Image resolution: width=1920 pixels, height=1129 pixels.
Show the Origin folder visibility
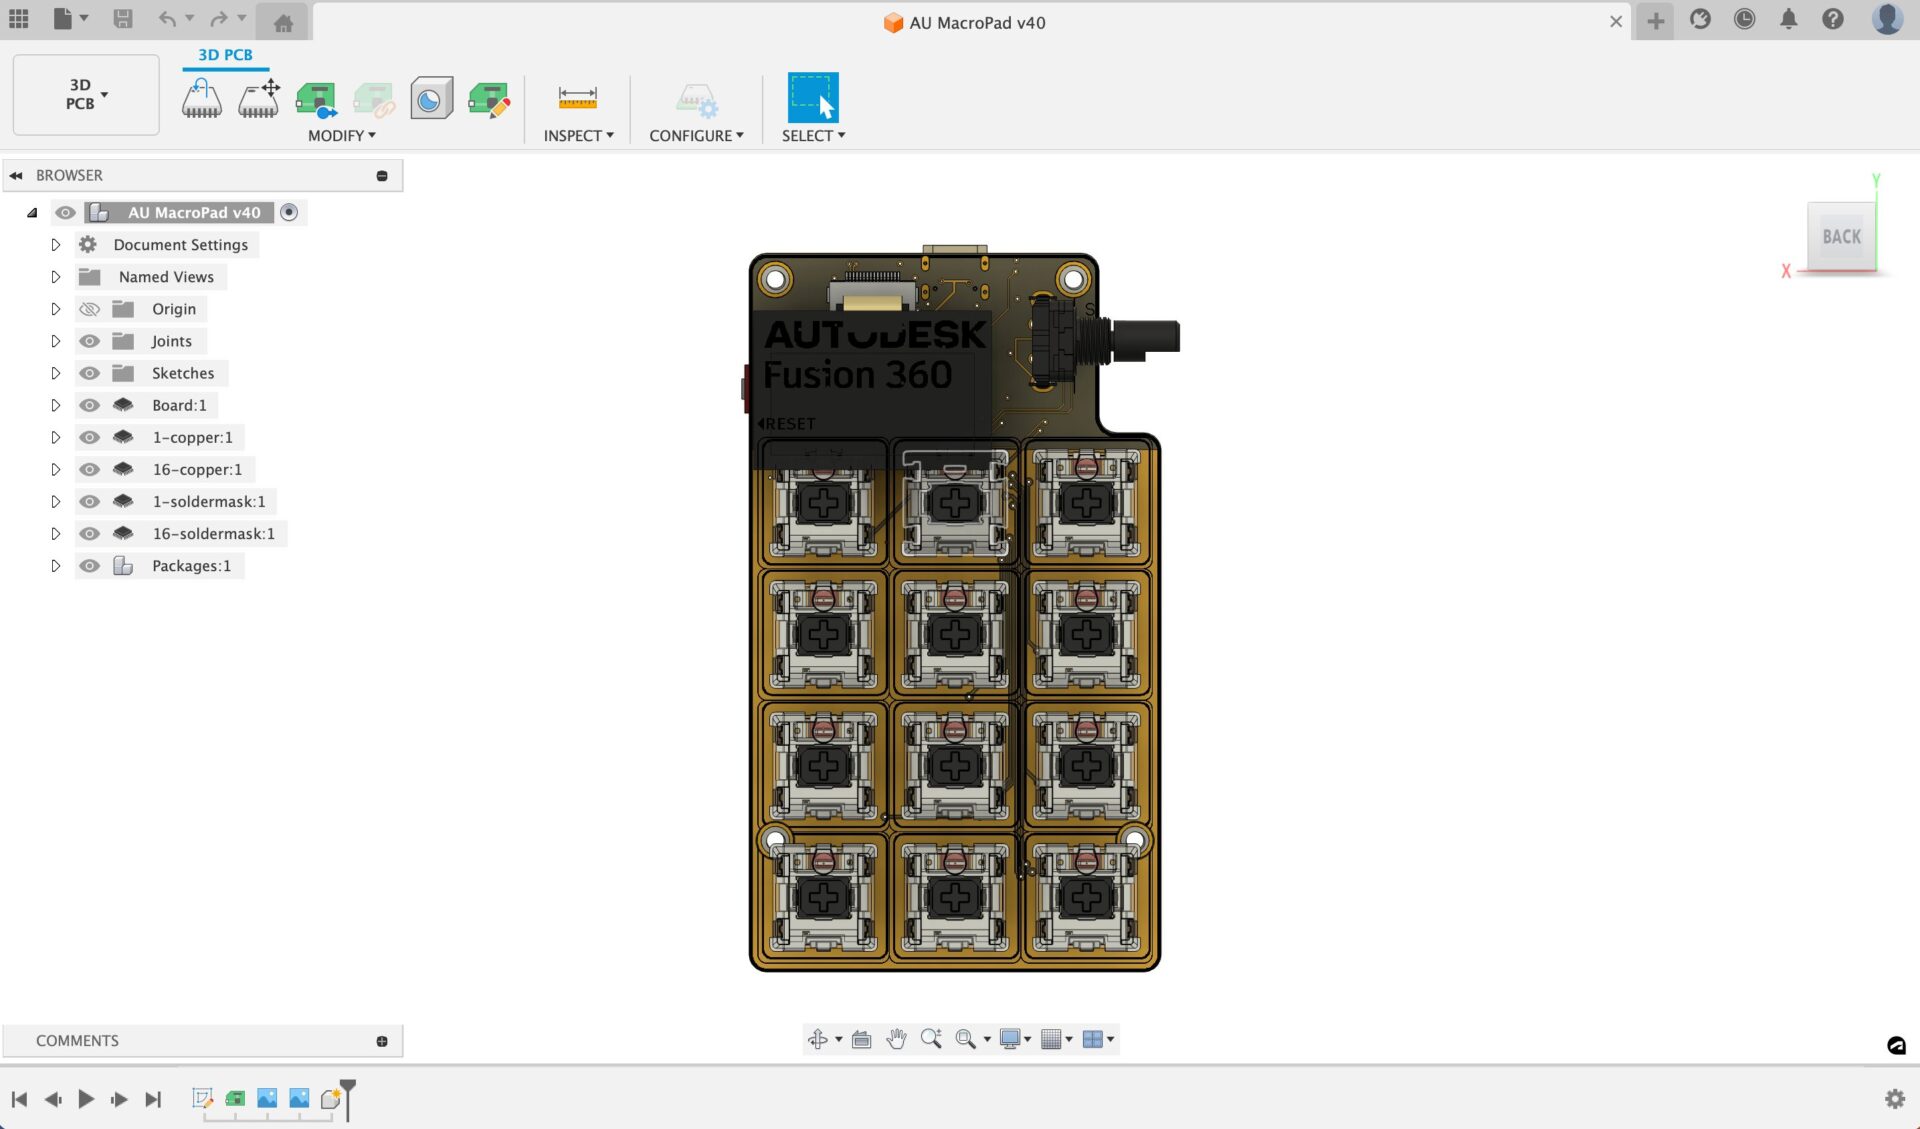(x=89, y=308)
